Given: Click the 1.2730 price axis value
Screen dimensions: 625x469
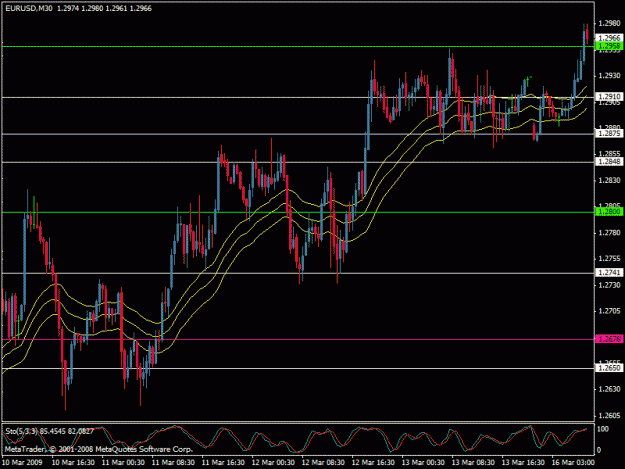Looking at the screenshot, I should tap(609, 285).
